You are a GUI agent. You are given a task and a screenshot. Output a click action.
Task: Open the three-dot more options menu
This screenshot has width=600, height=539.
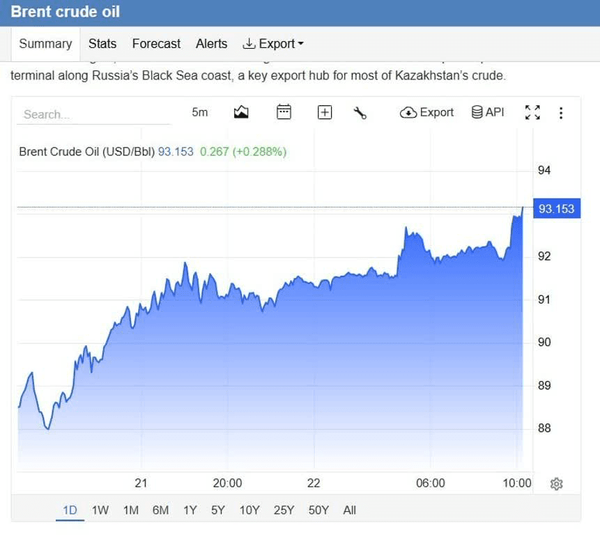pos(561,113)
